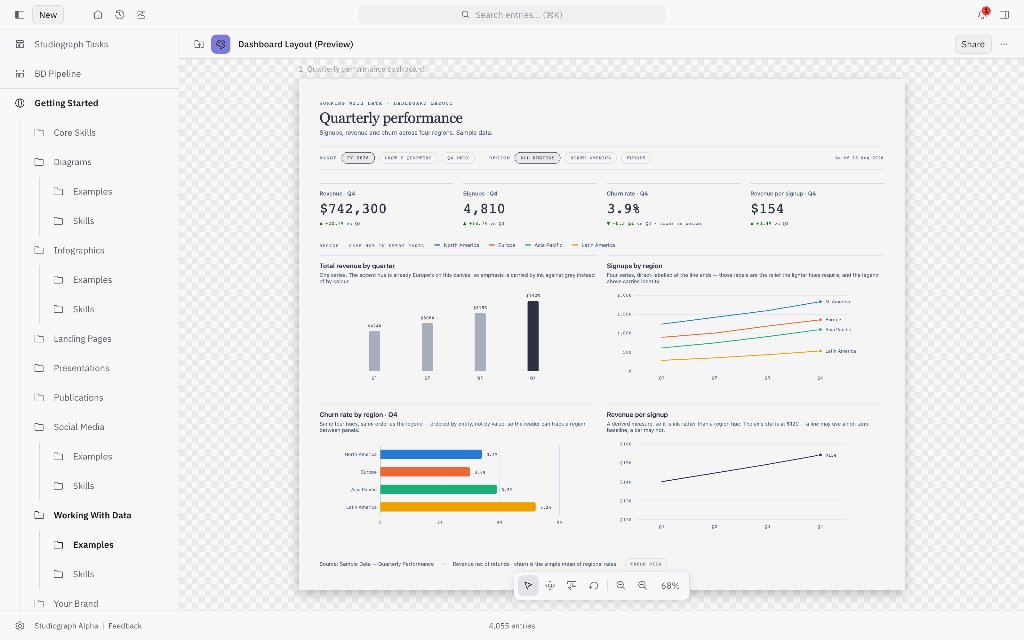
Task: Click the Share button
Action: pos(972,44)
